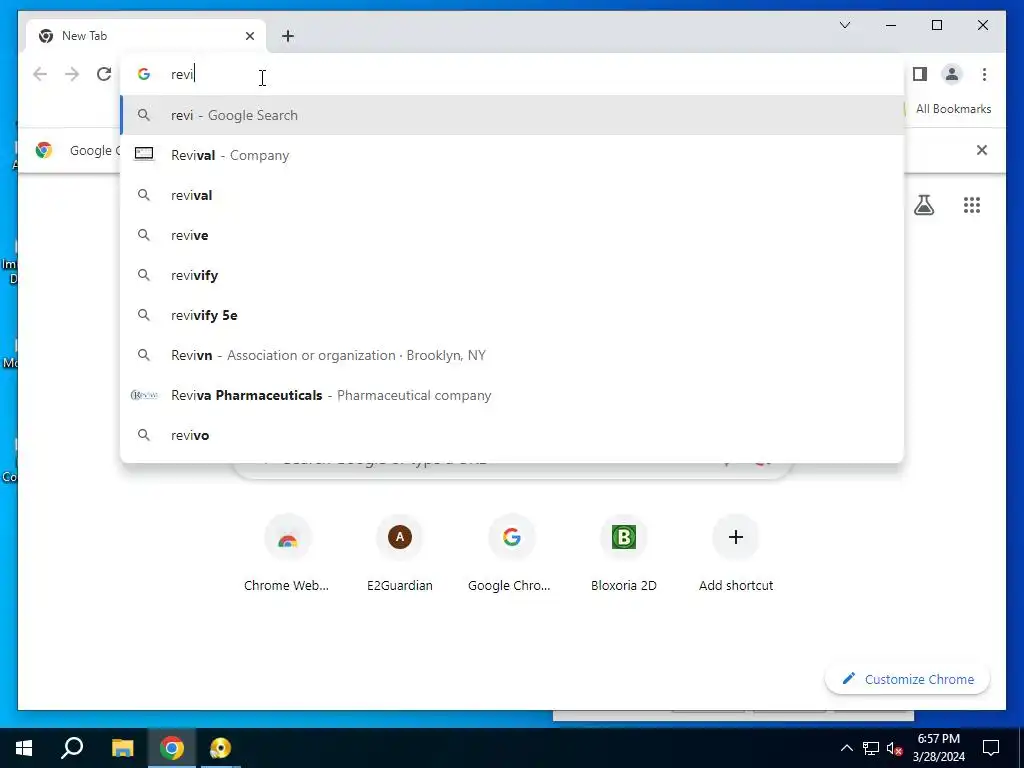Open File Explorer from taskbar
This screenshot has height=768, width=1024.
(x=122, y=748)
